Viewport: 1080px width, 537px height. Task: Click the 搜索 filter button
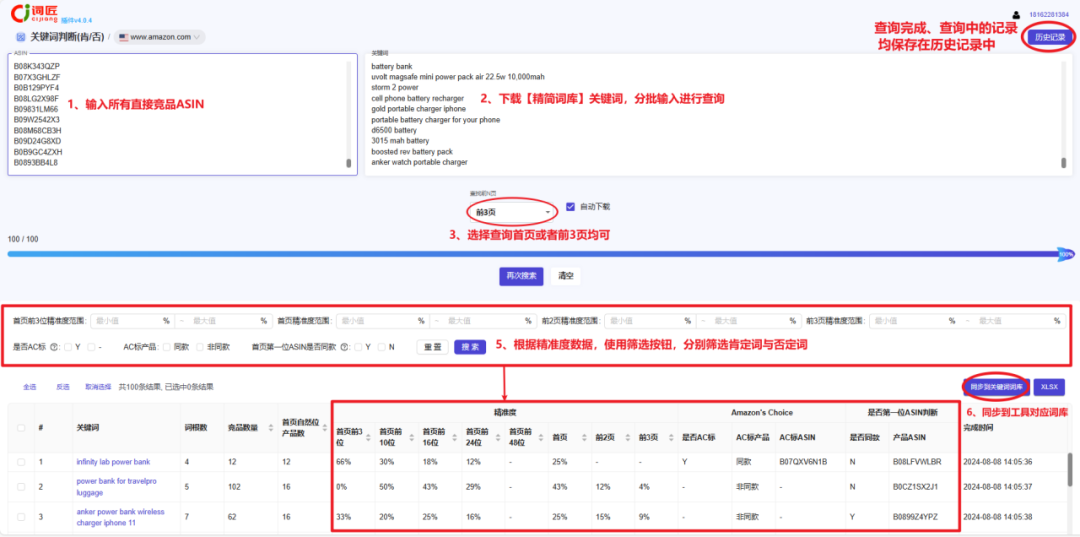tap(470, 347)
